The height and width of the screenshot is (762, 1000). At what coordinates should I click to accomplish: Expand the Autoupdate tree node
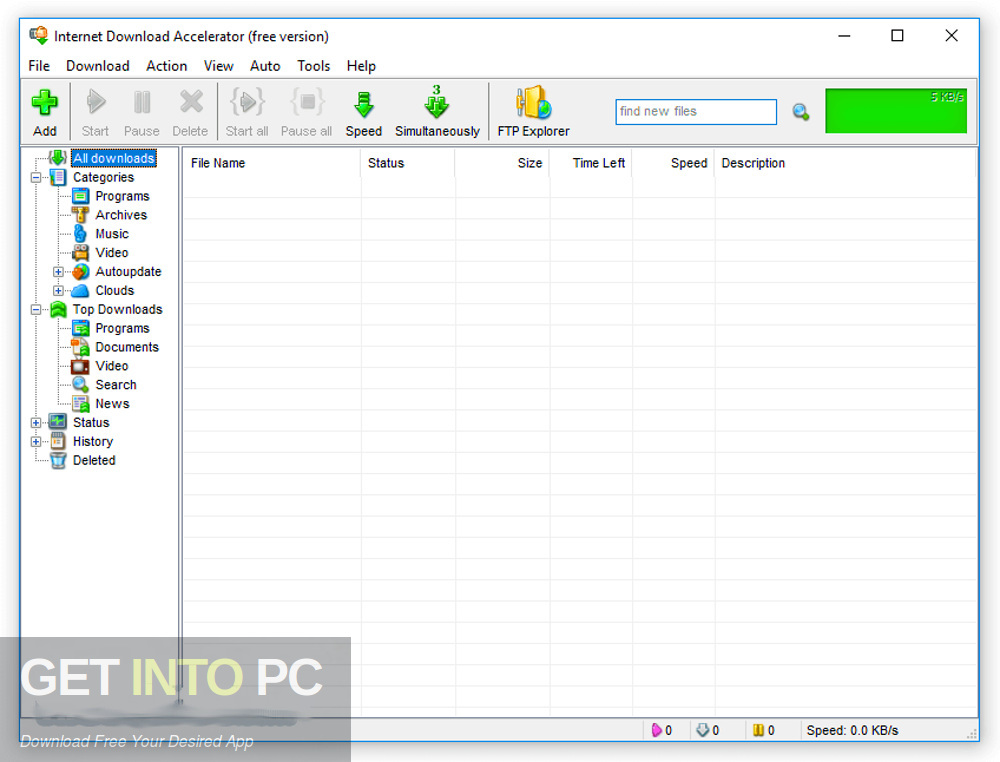click(x=58, y=272)
